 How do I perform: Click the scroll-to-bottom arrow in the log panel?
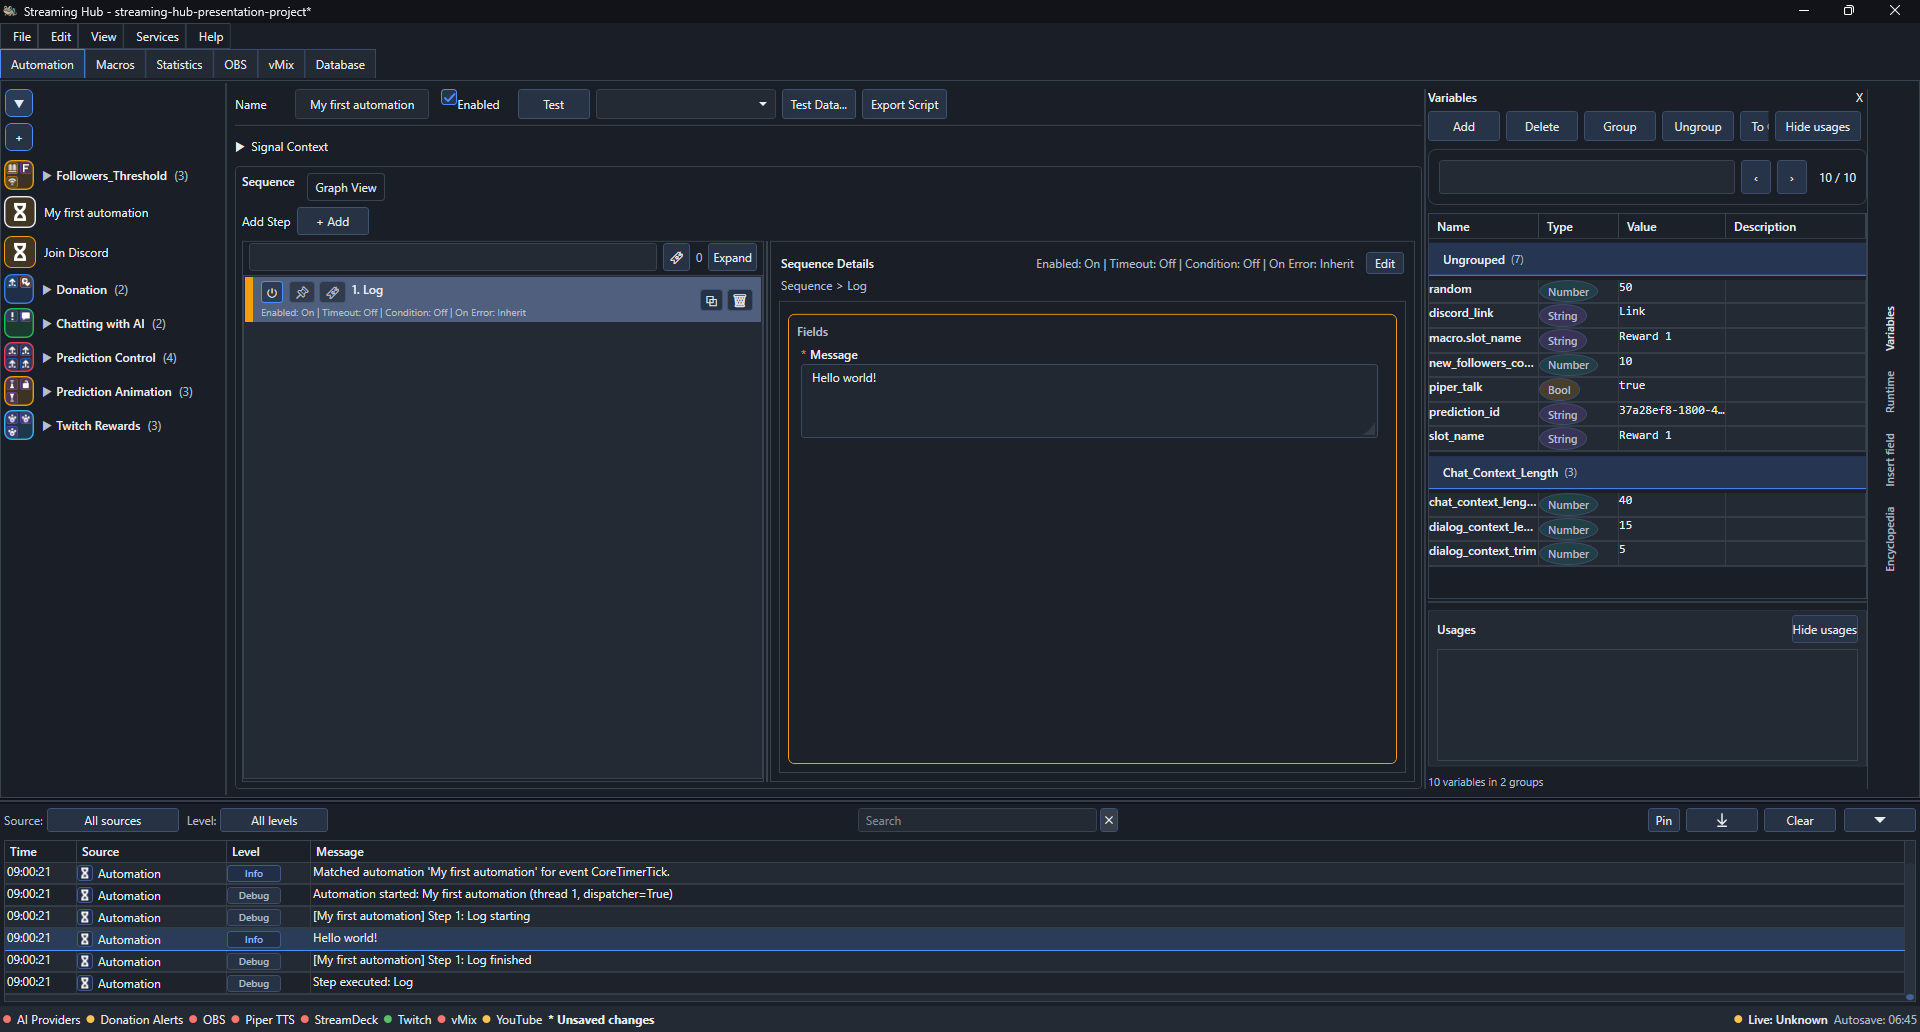1722,820
